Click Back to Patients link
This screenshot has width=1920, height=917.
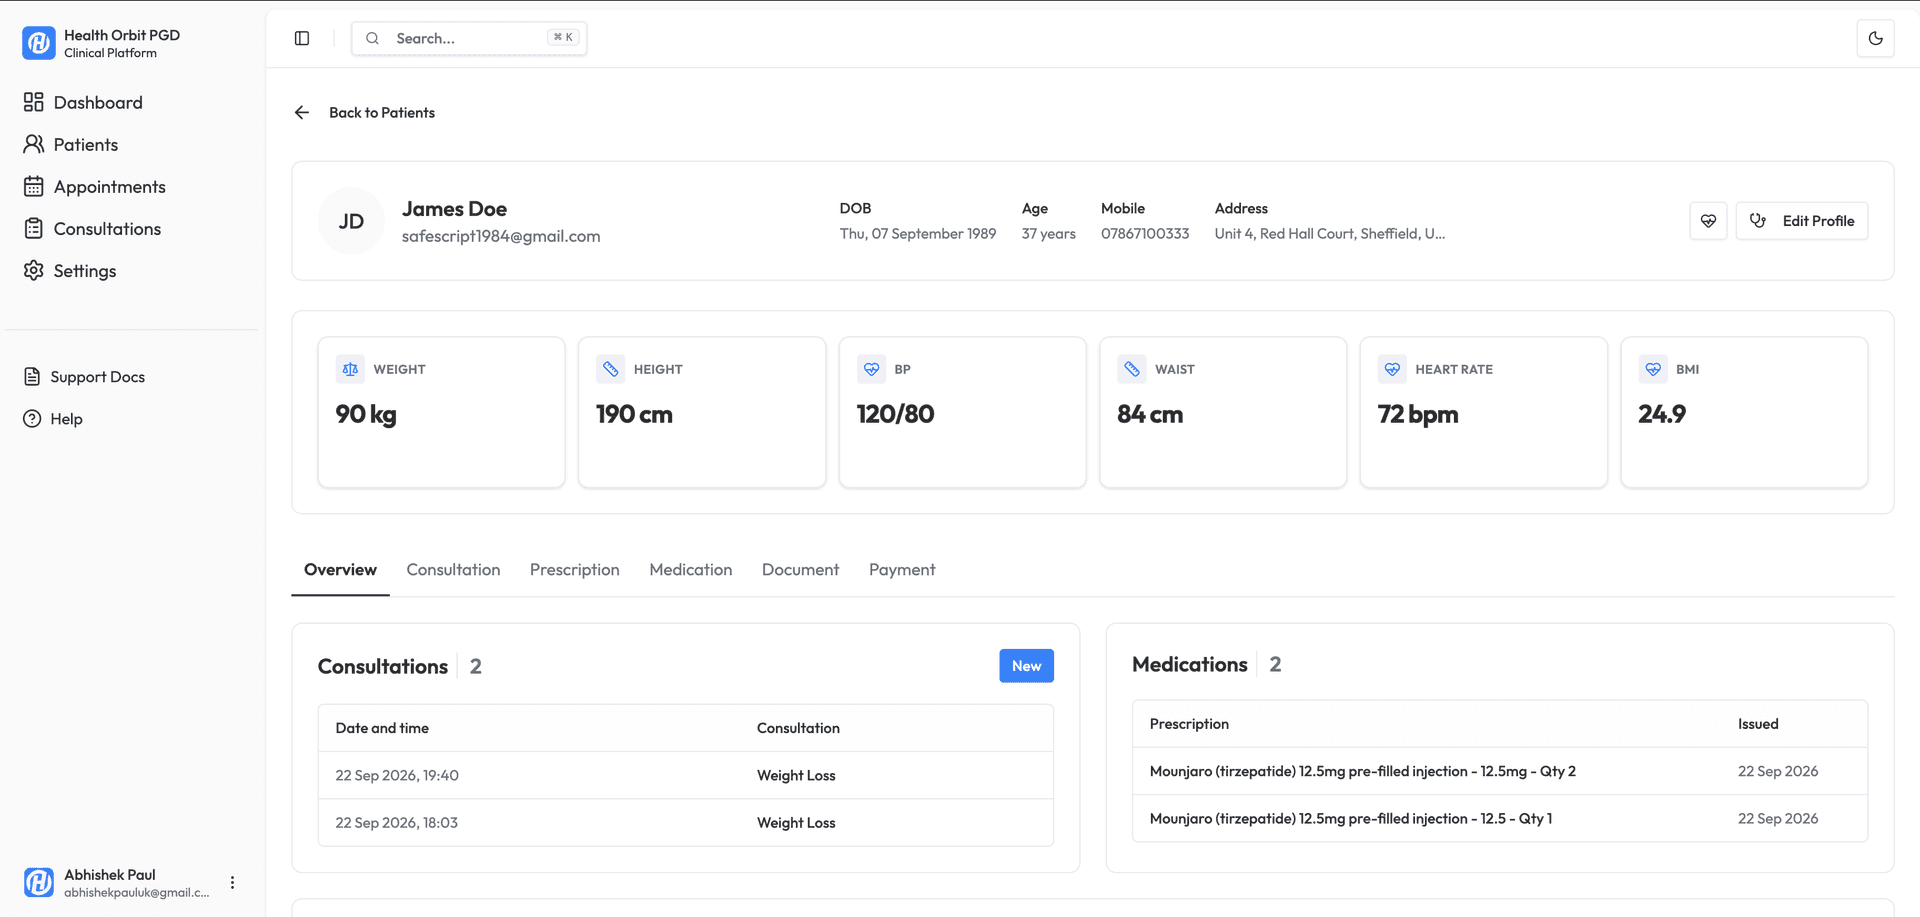[x=382, y=112]
